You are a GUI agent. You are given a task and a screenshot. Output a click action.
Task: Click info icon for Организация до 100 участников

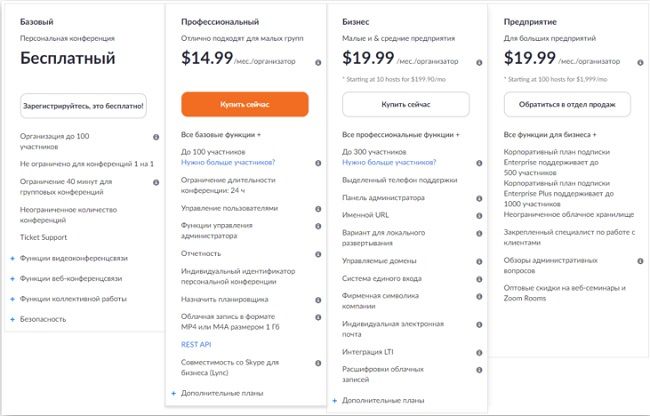[x=156, y=137]
